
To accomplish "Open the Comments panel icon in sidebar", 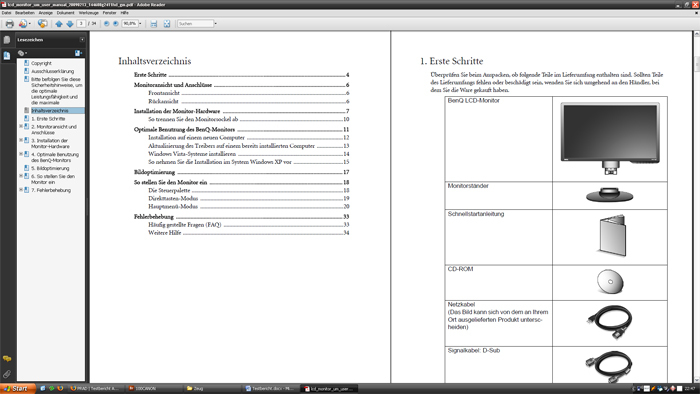I will click(7, 358).
